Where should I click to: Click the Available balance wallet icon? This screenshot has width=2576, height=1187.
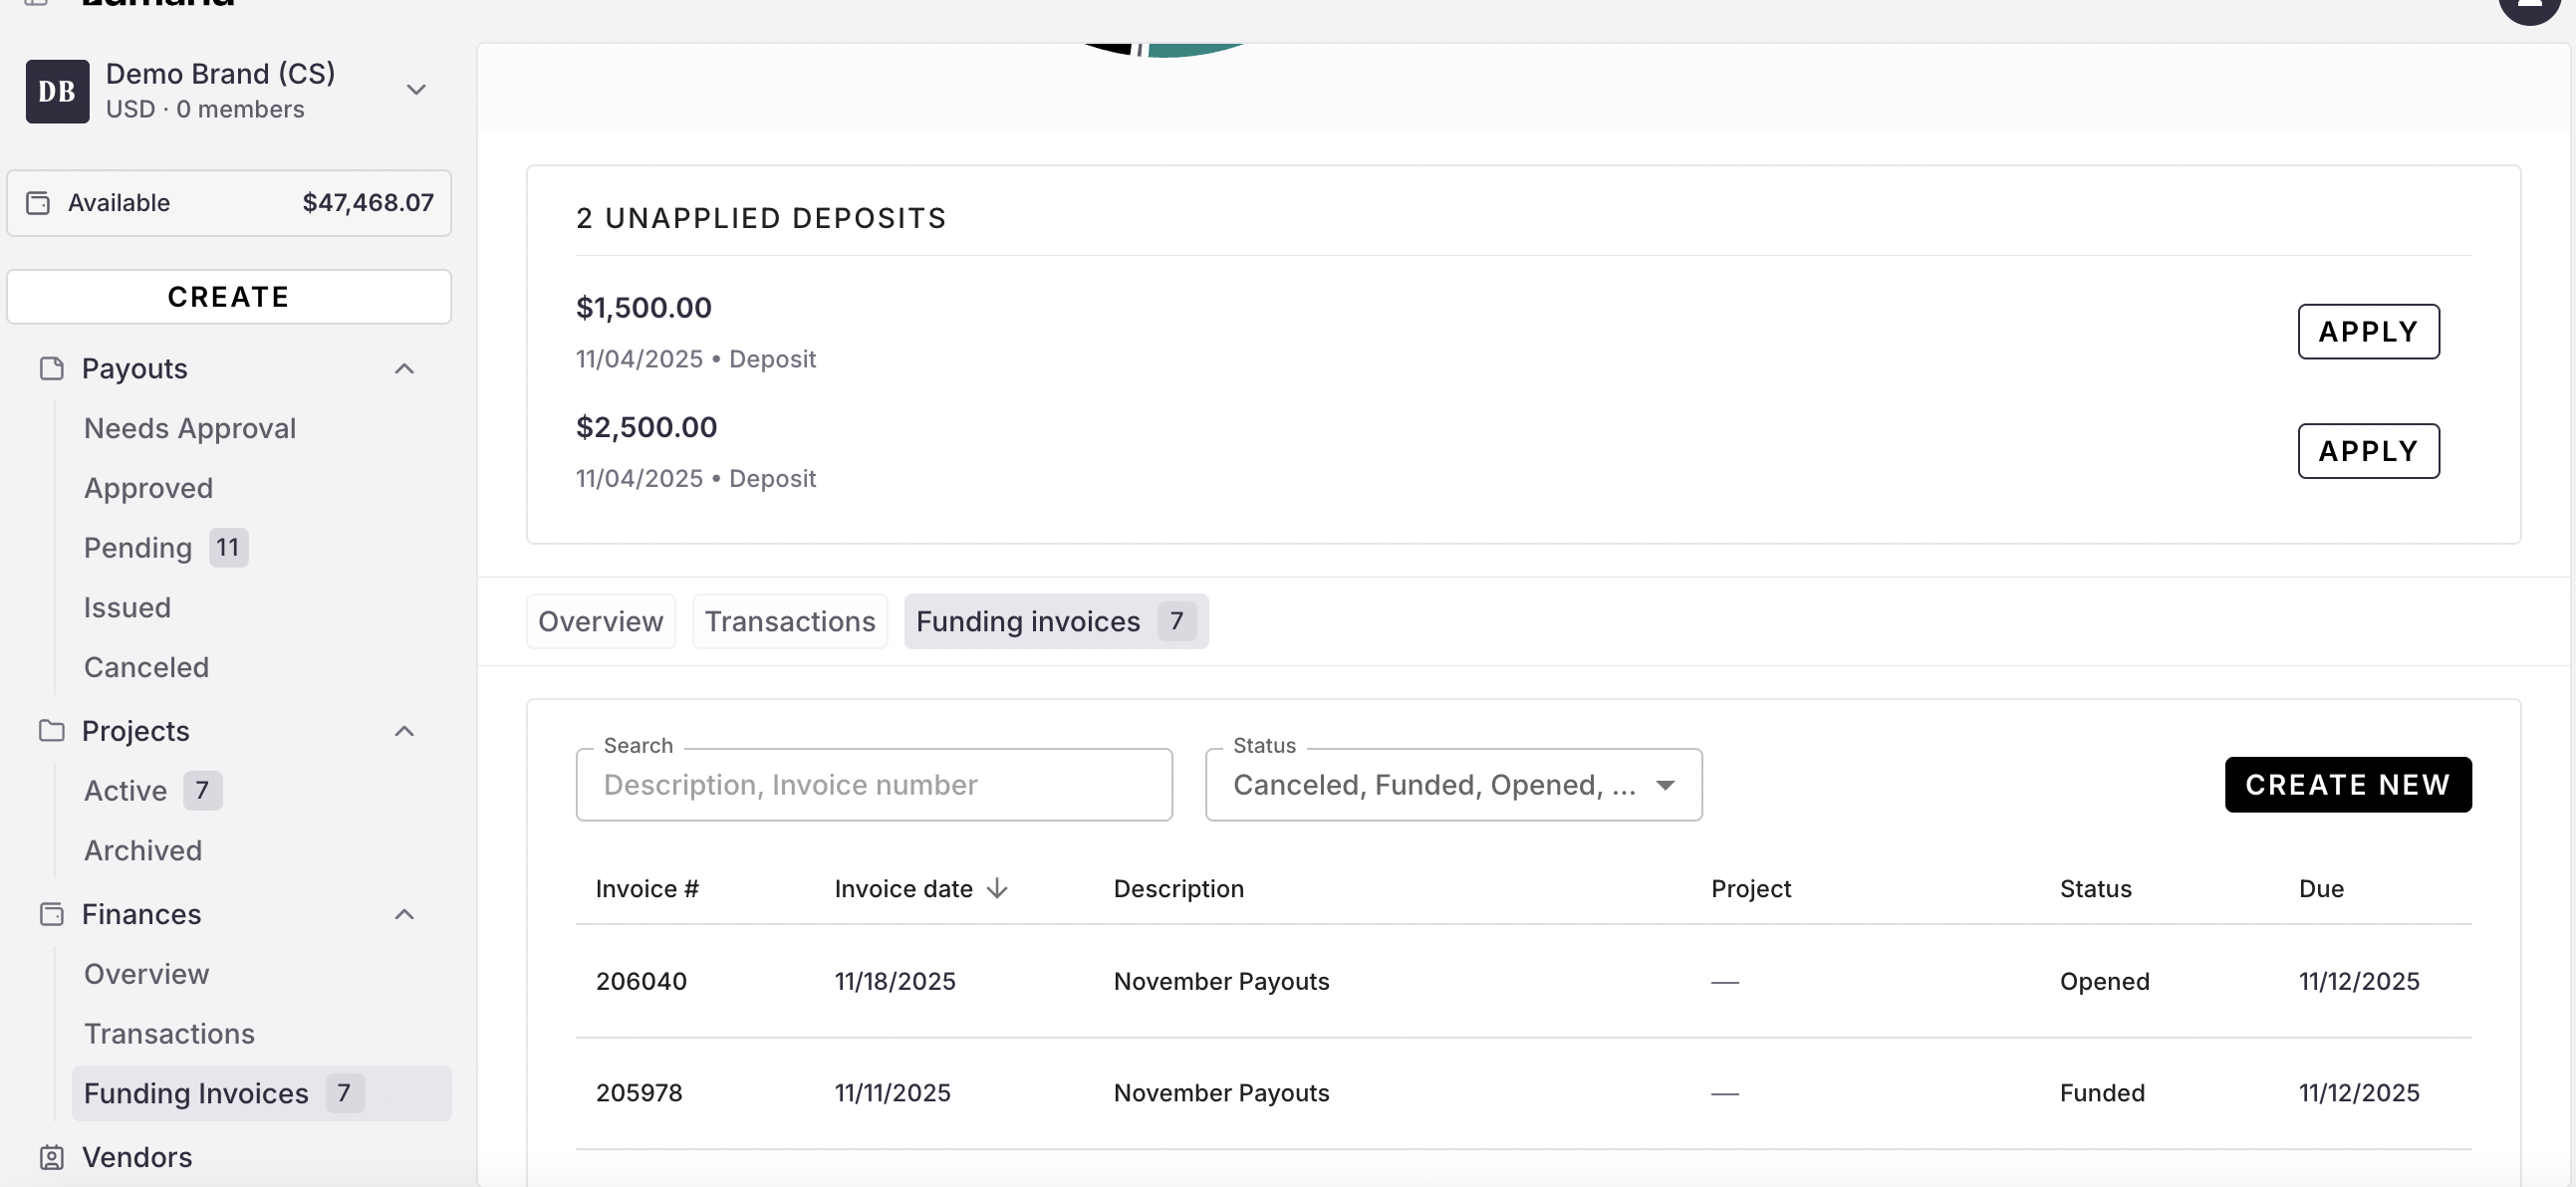[x=38, y=203]
